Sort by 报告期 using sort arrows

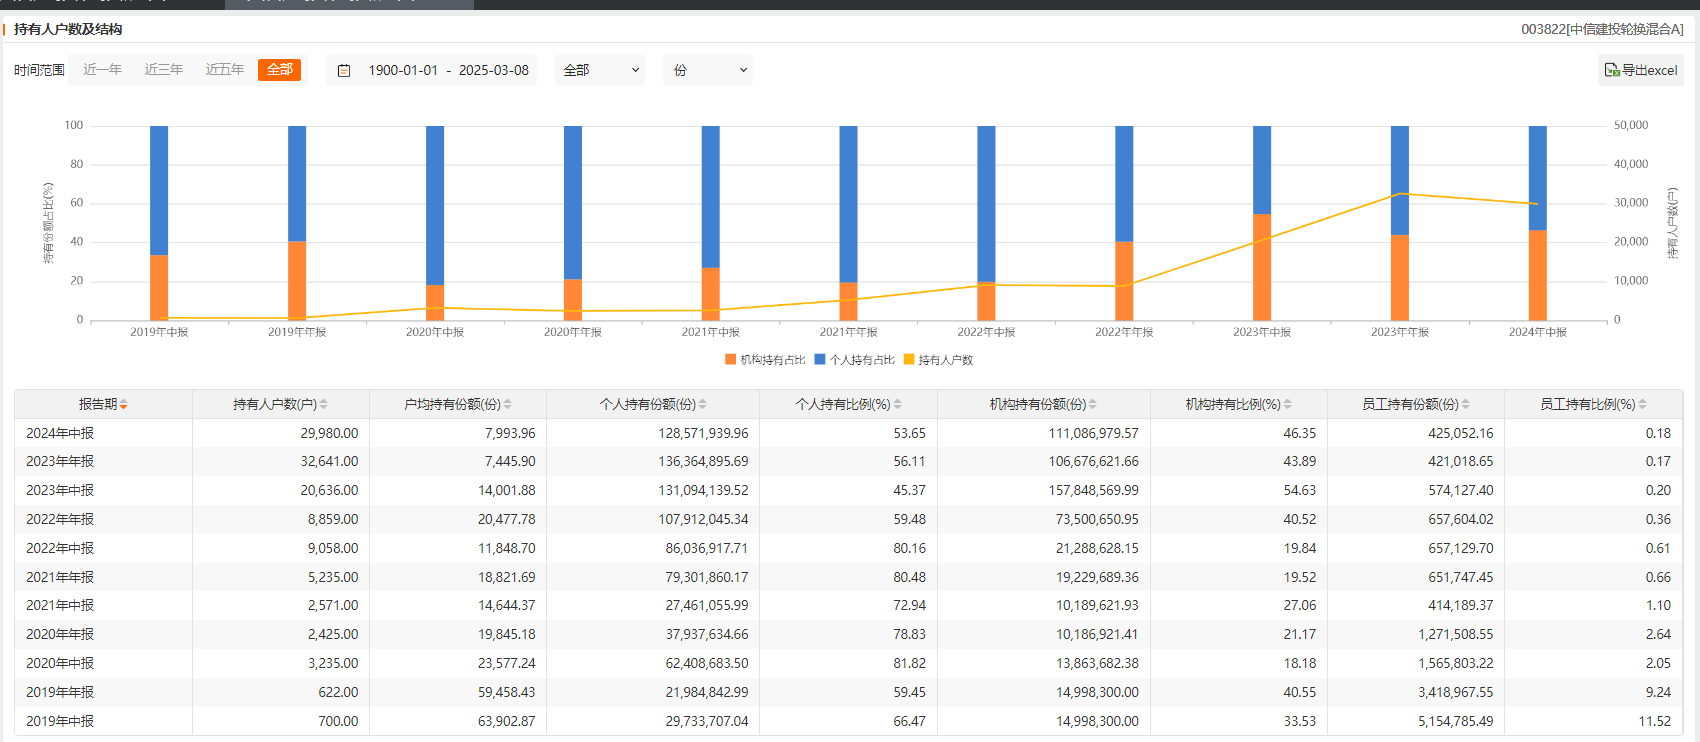coord(124,405)
